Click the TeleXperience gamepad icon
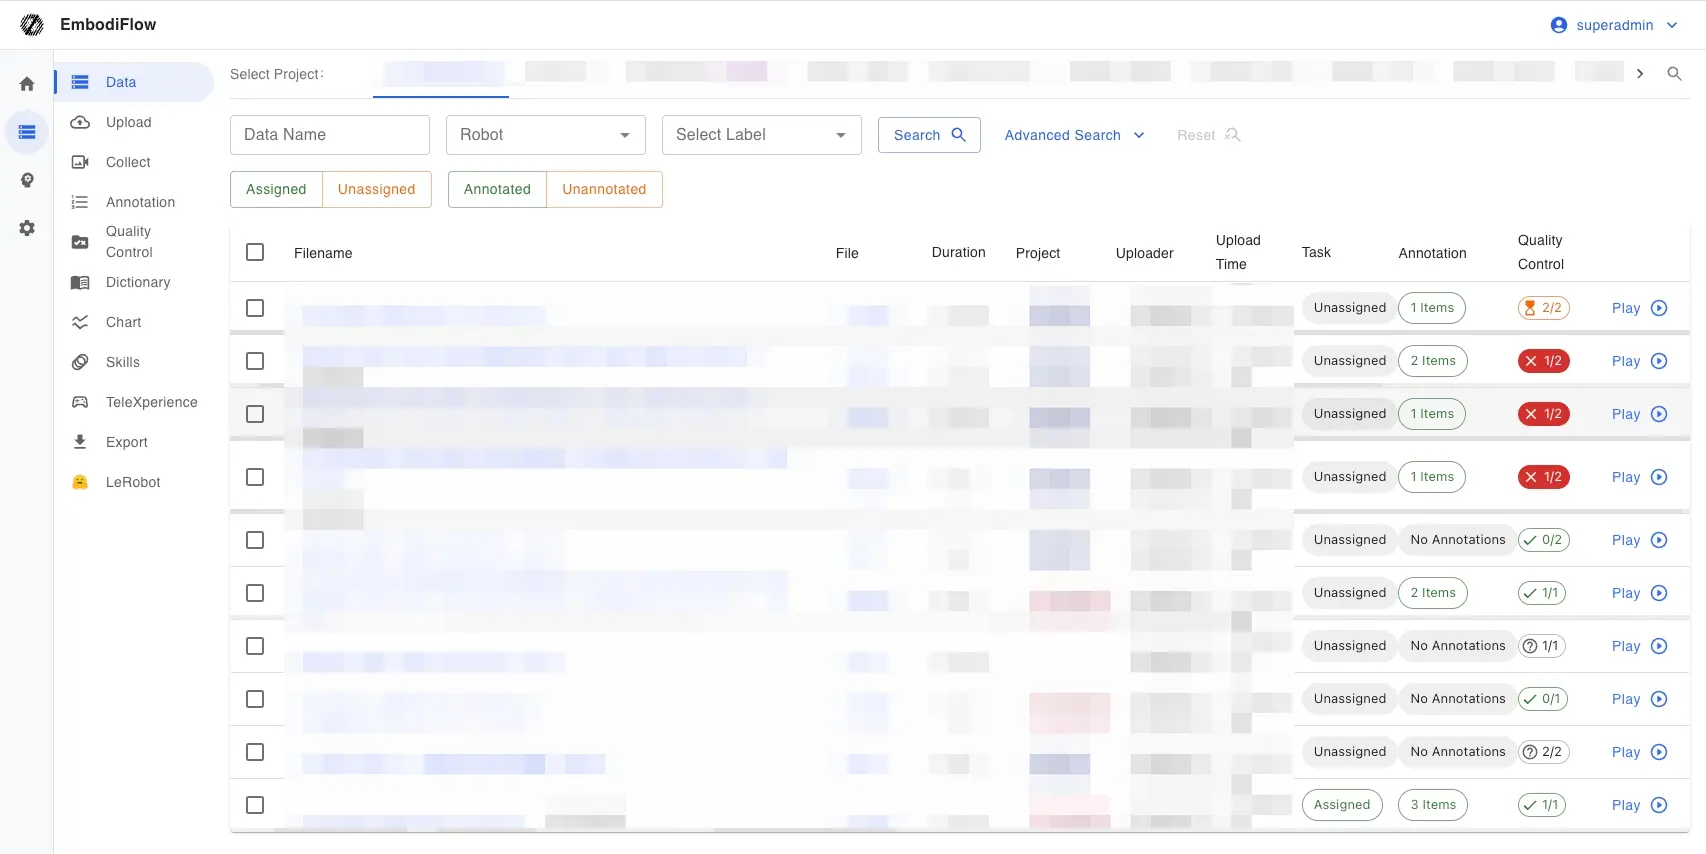The image size is (1706, 854). 80,402
